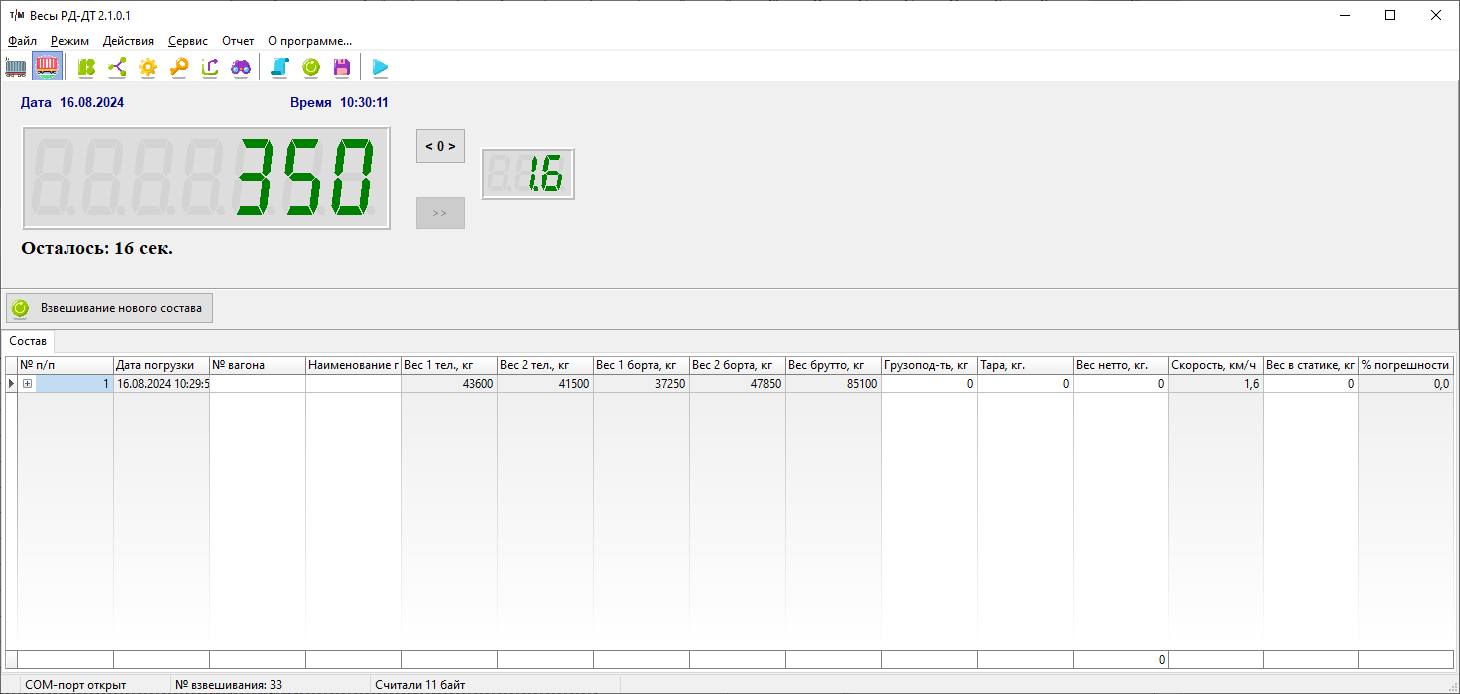The image size is (1460, 694).
Task: Switch to the Состав tab
Action: coord(28,341)
